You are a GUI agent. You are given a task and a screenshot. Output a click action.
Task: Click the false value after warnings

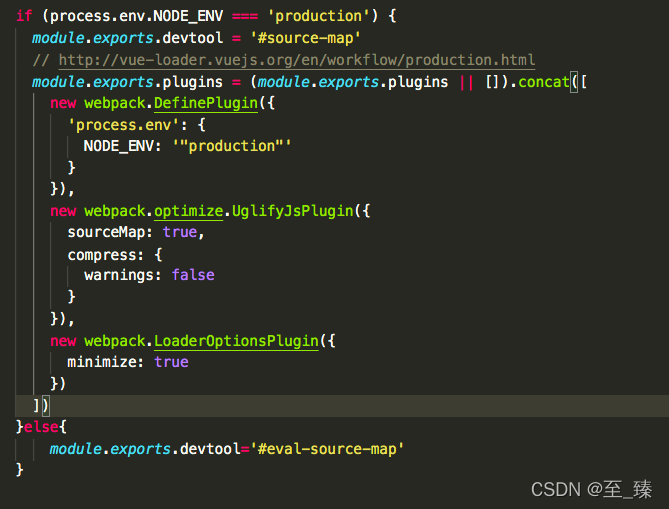coord(193,275)
